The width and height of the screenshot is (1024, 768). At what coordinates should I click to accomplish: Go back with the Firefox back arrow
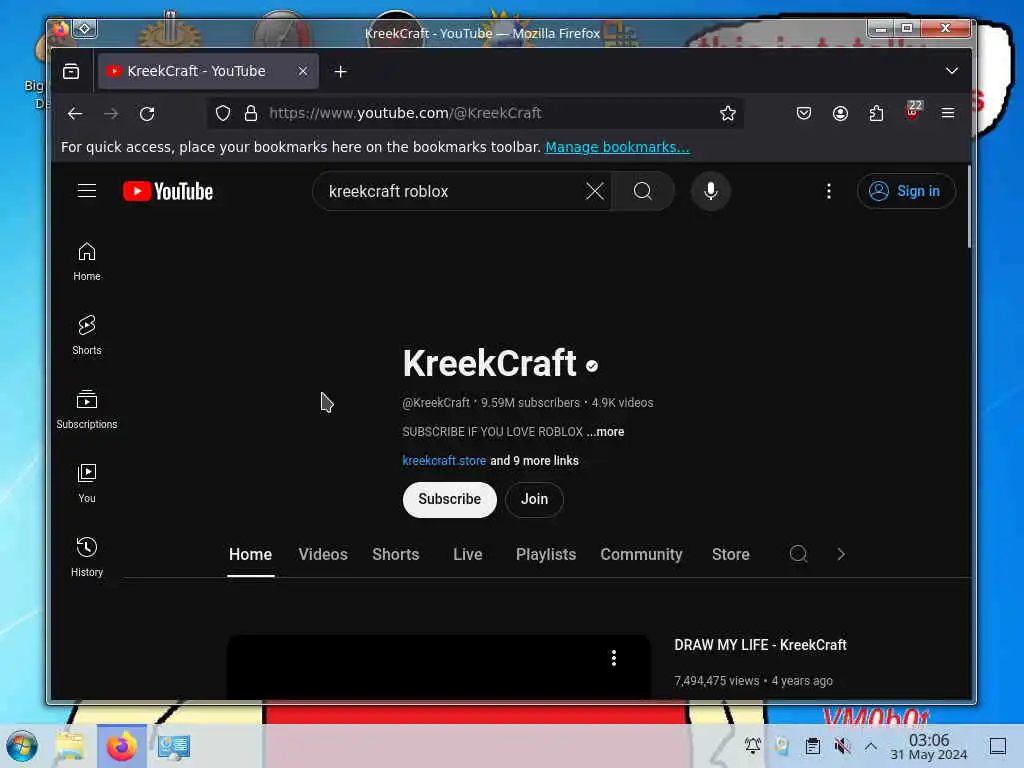coord(75,114)
